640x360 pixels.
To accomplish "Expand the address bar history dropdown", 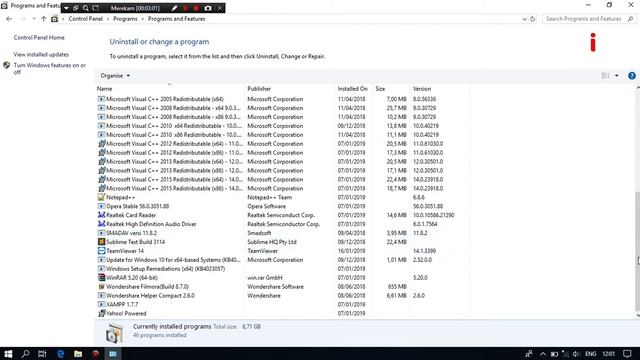I will coord(524,19).
